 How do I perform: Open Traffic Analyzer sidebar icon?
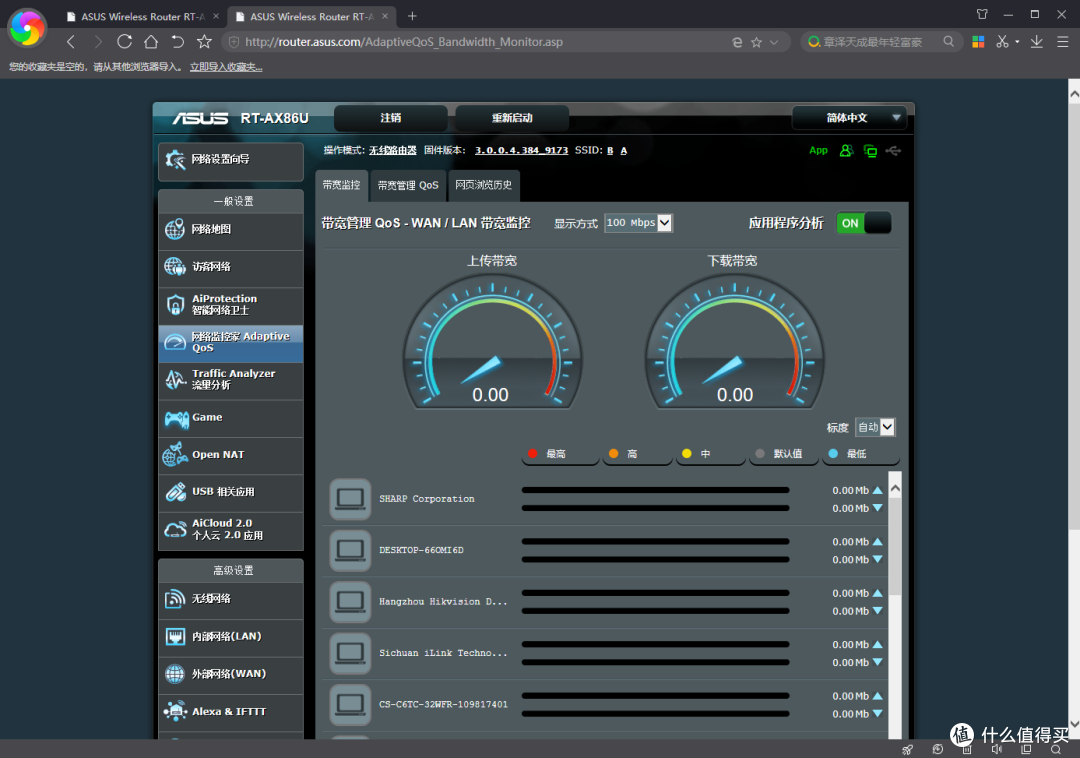coord(176,379)
